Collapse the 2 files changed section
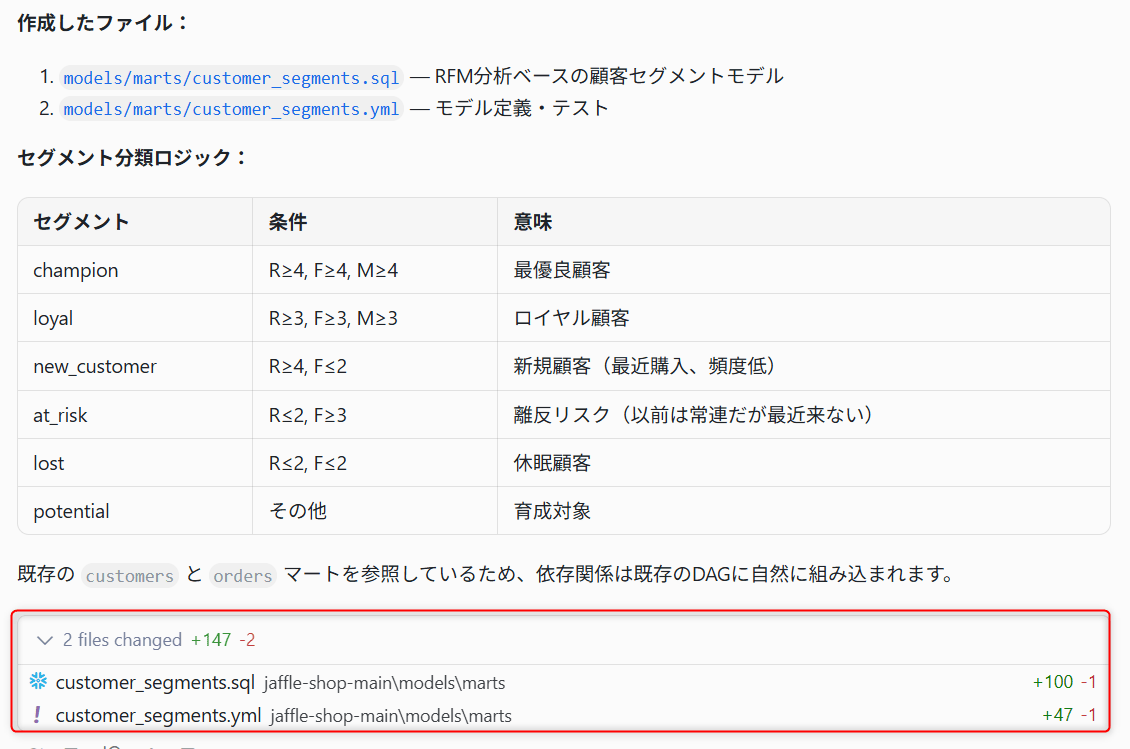 click(x=45, y=640)
